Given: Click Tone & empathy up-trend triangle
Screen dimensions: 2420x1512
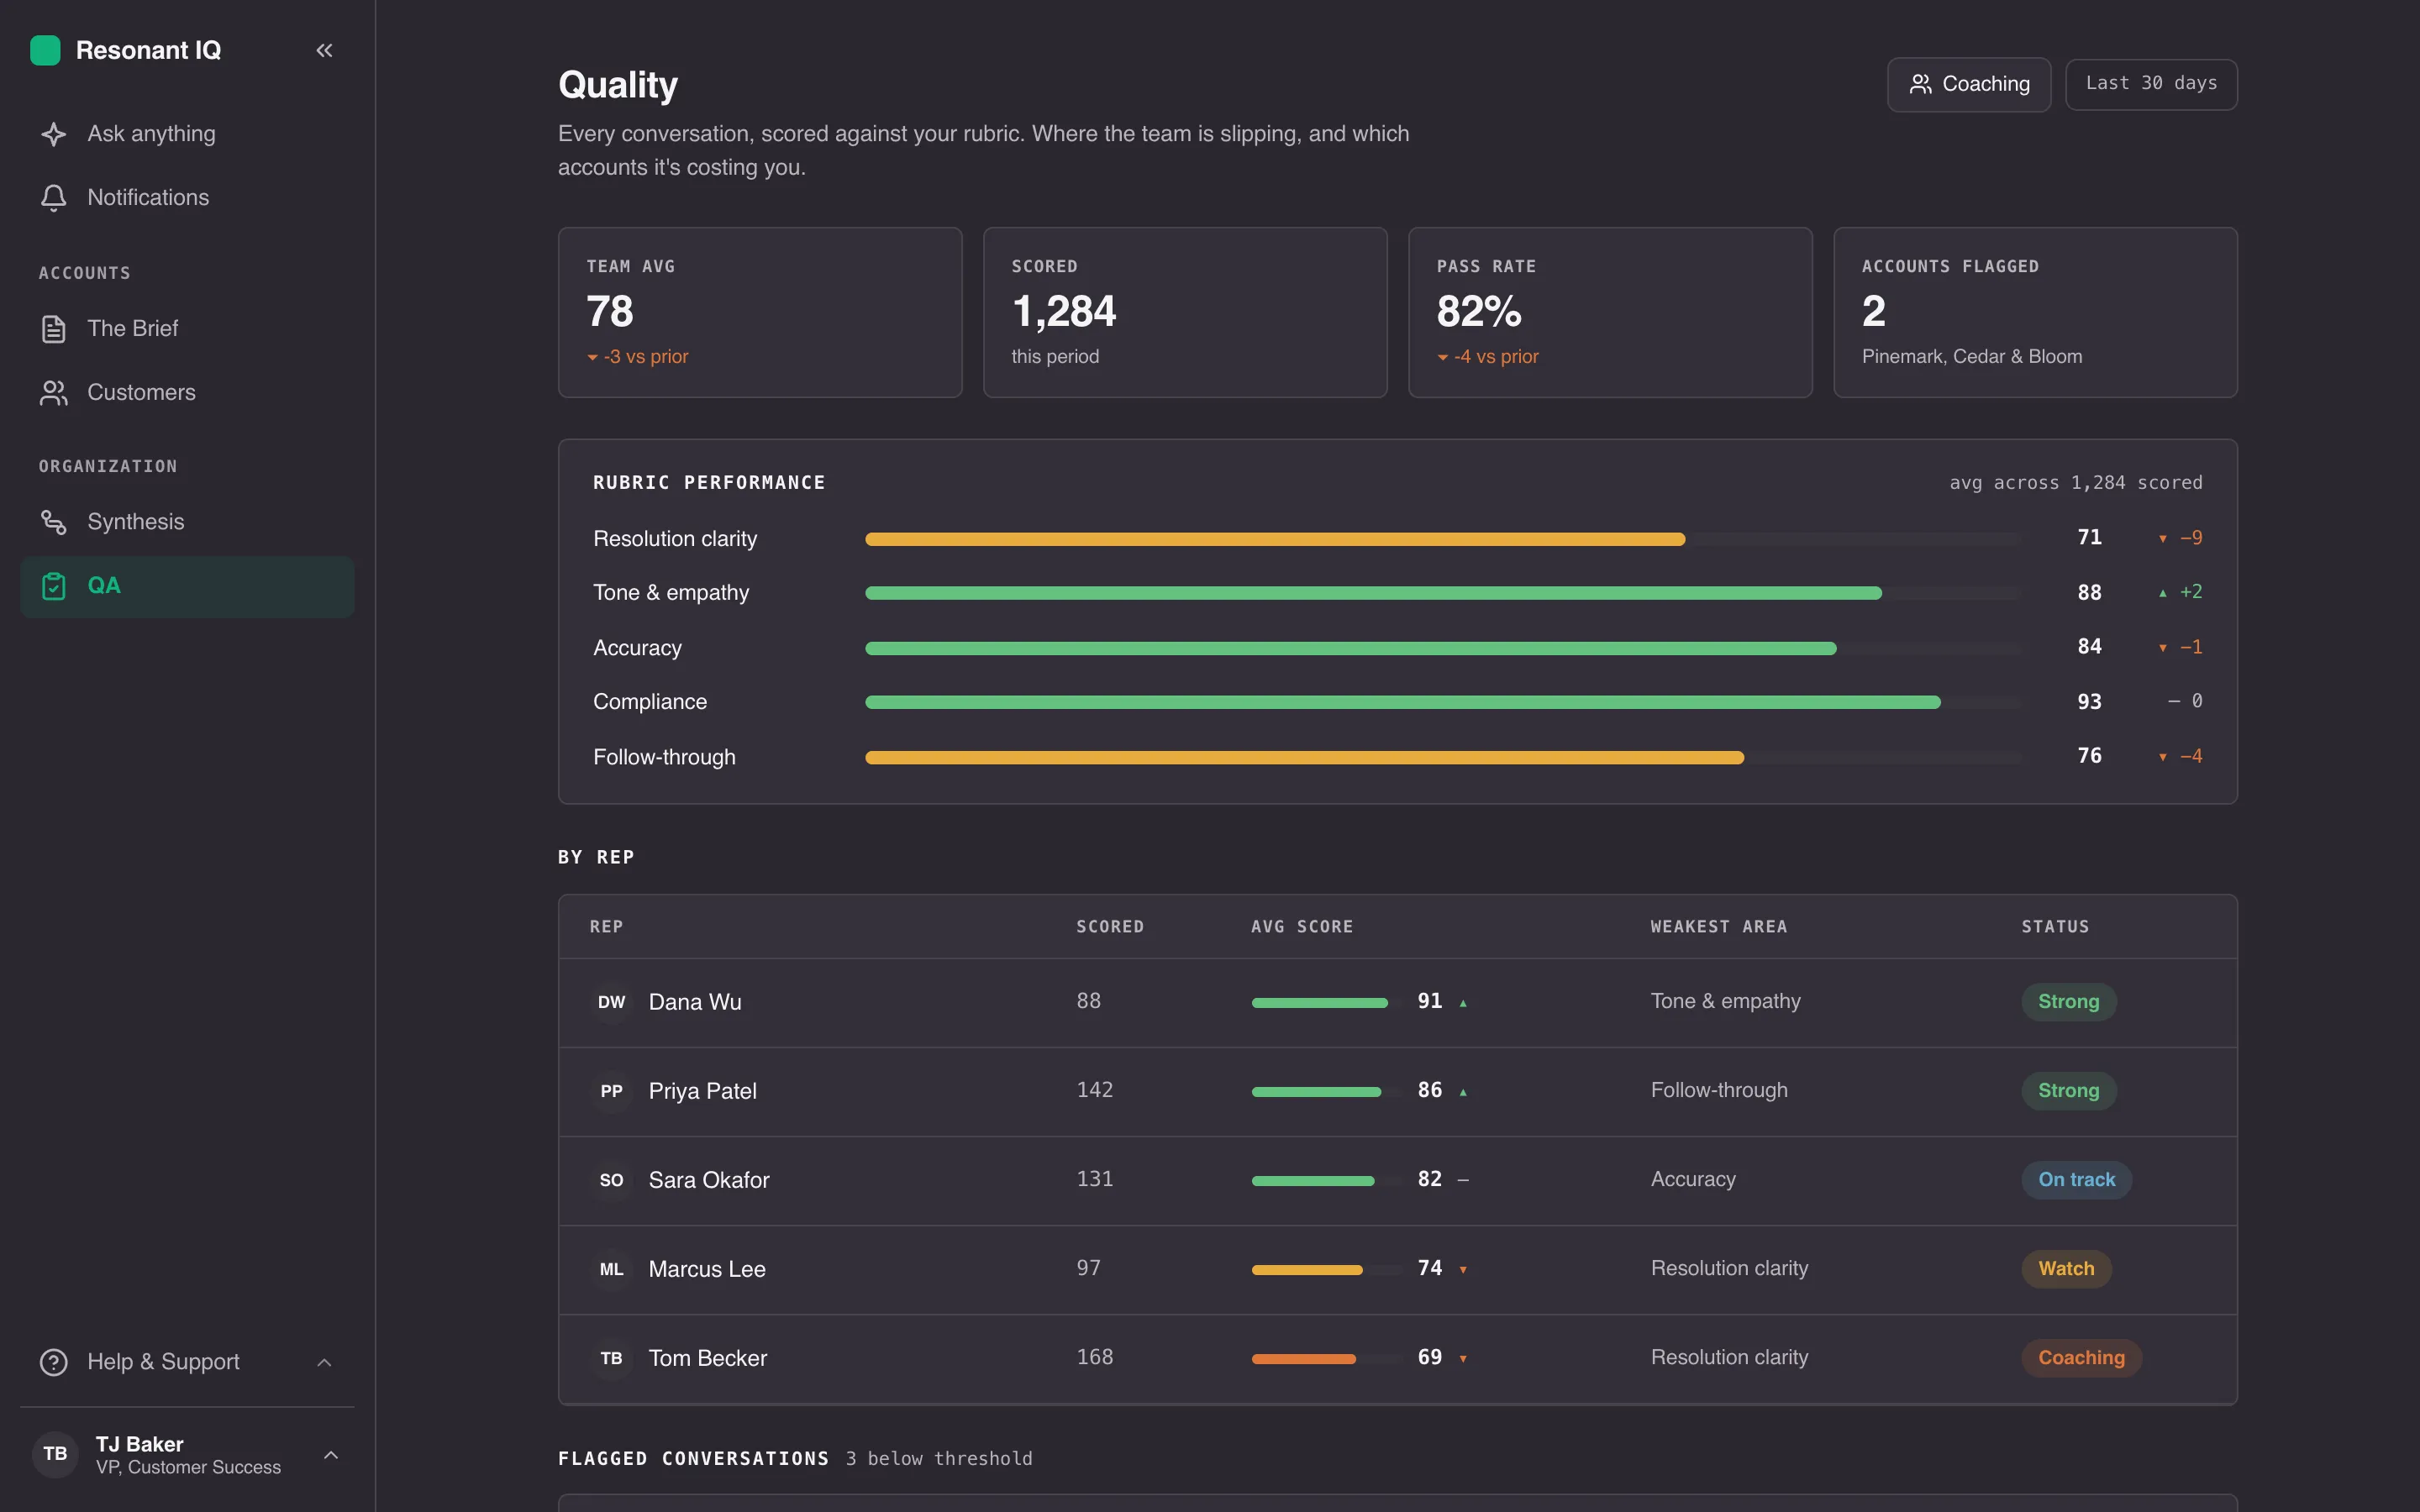Looking at the screenshot, I should [2162, 593].
